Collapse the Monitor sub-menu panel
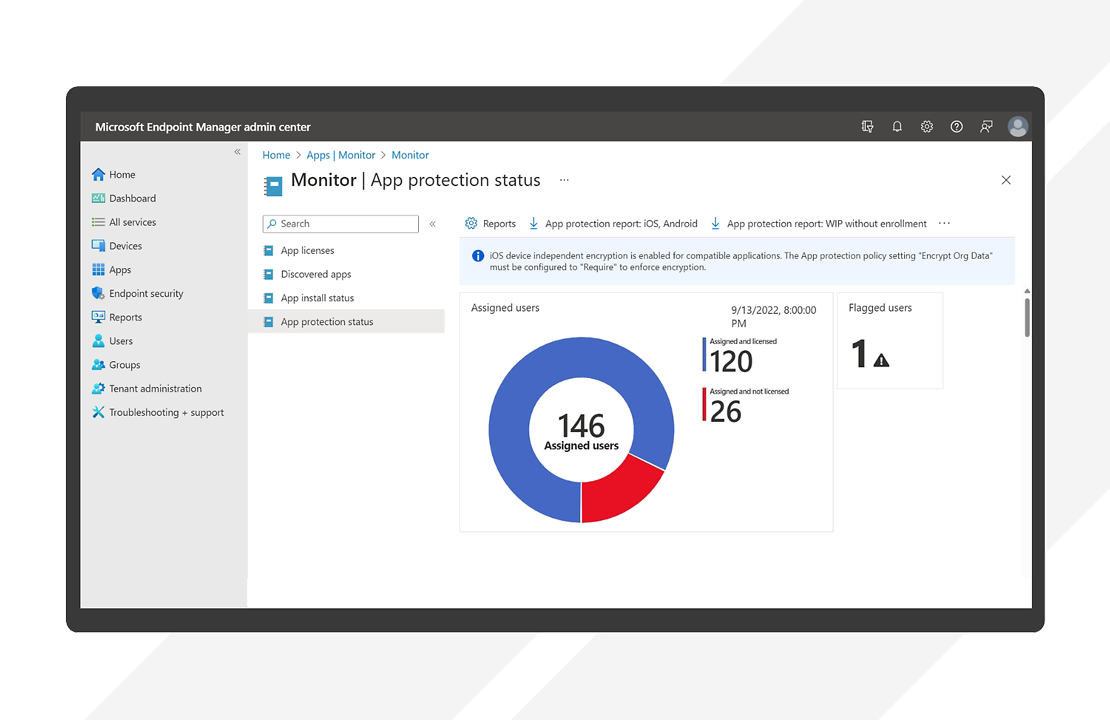1110x720 pixels. (433, 224)
